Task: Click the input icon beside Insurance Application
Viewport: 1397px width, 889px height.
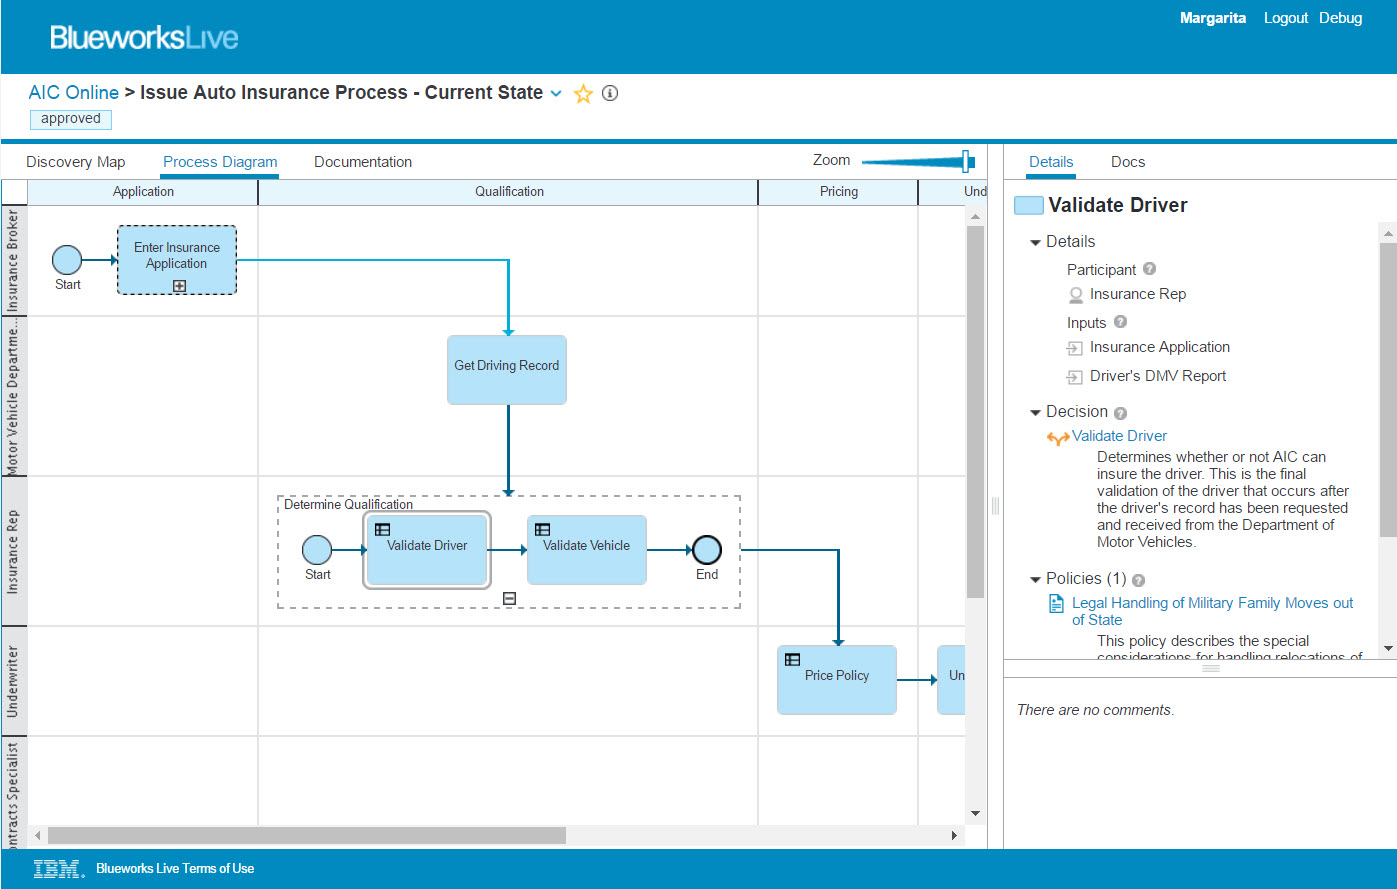Action: click(x=1075, y=348)
